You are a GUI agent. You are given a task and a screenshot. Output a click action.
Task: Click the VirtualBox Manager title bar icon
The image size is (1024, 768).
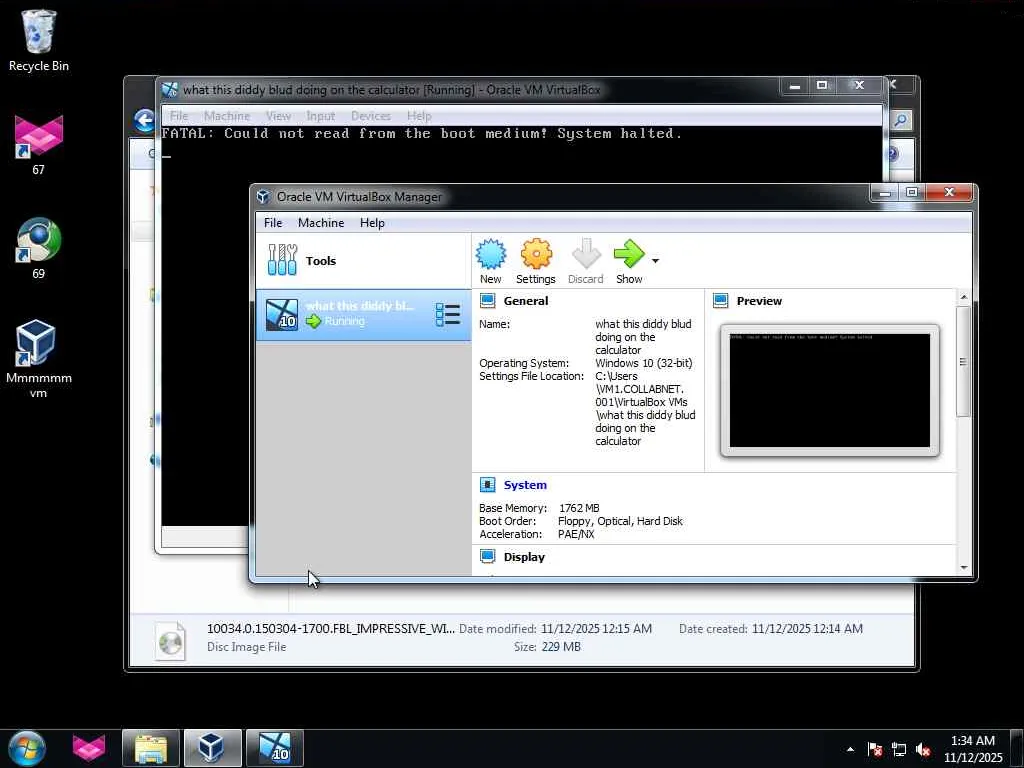pyautogui.click(x=263, y=197)
